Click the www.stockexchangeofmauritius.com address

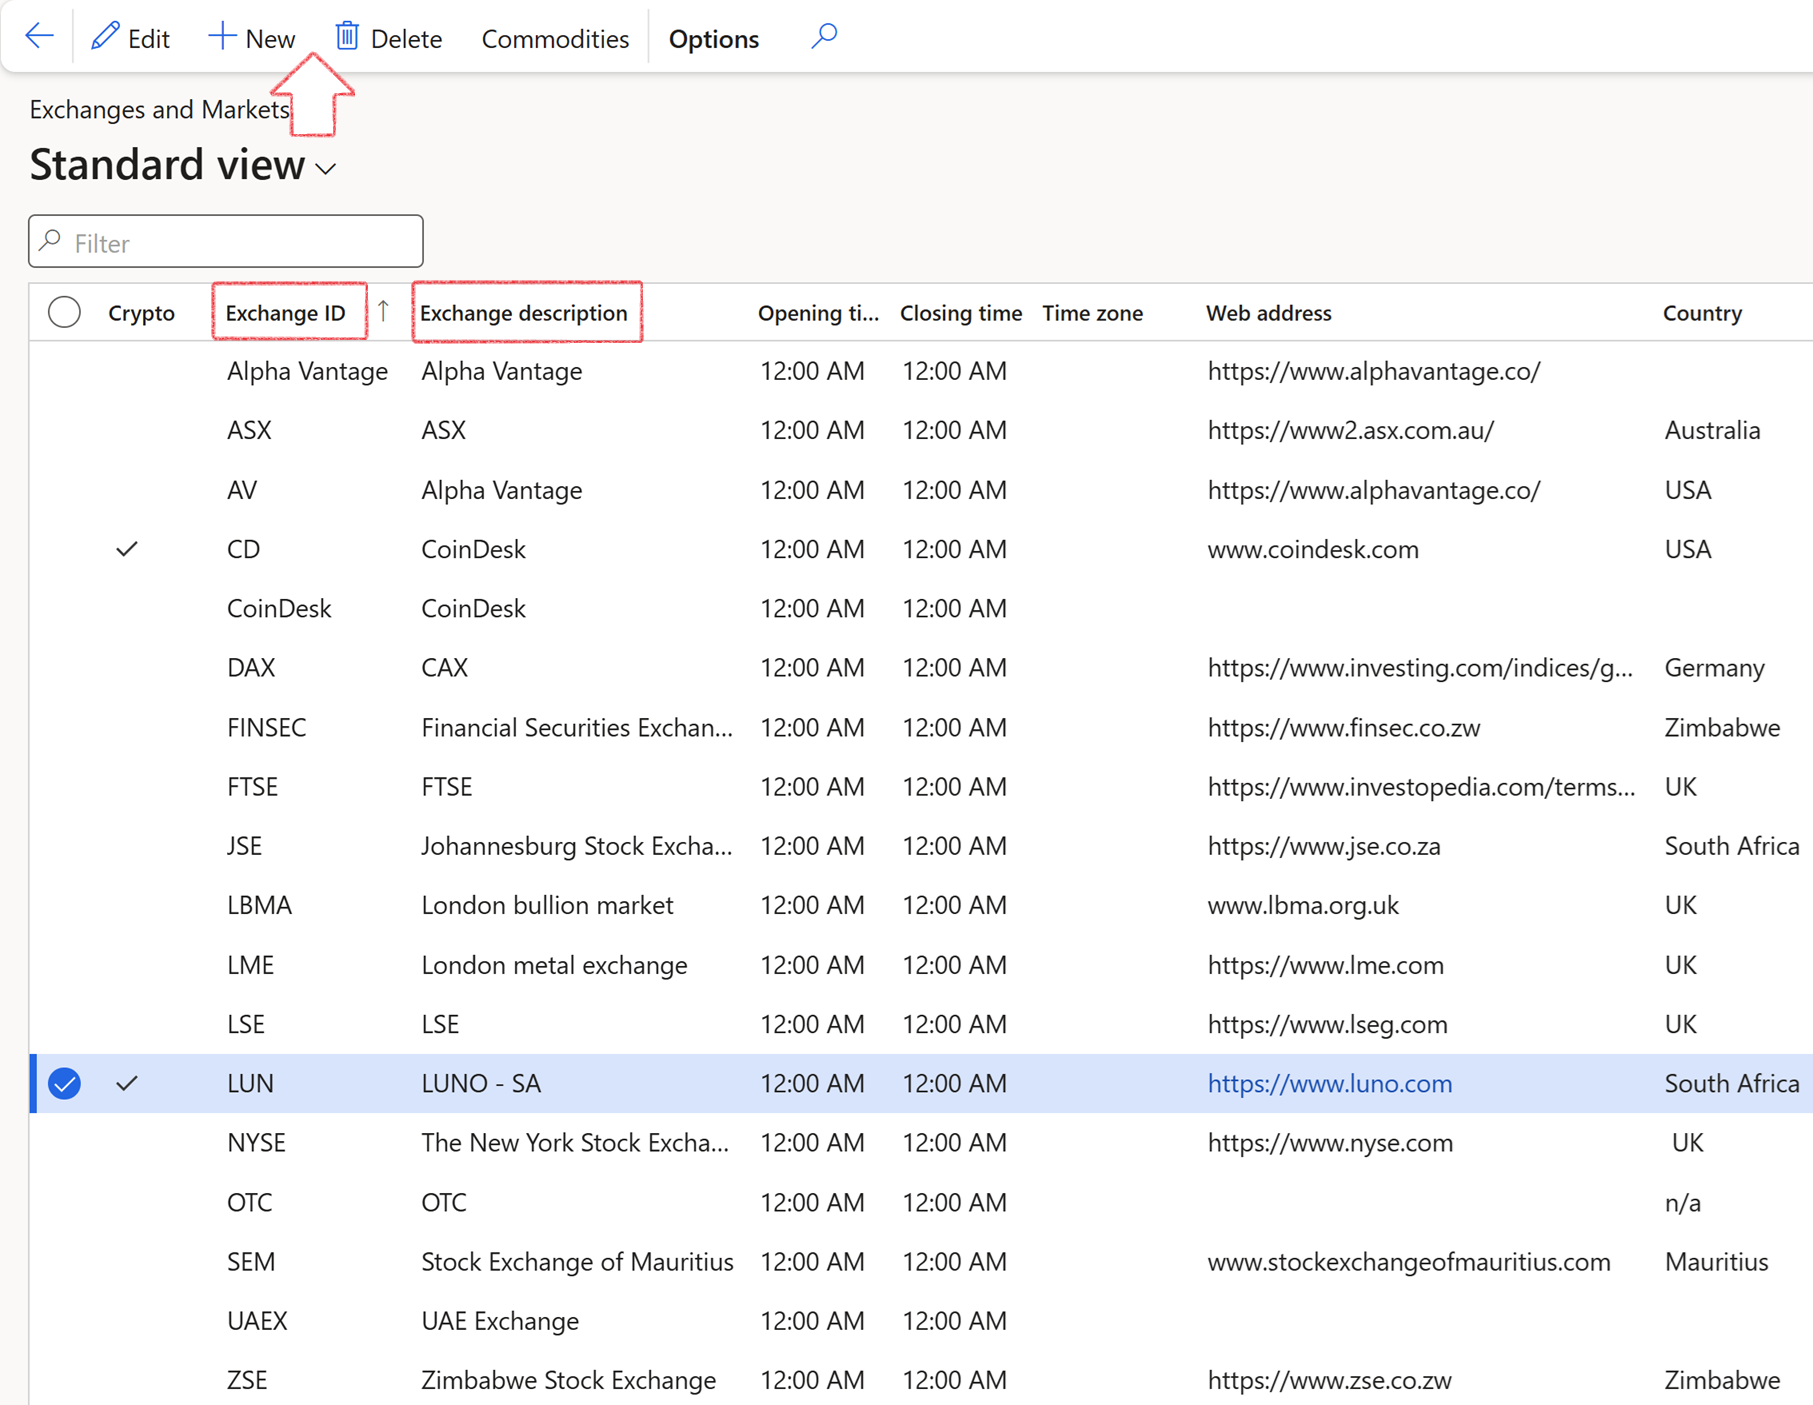click(1409, 1261)
